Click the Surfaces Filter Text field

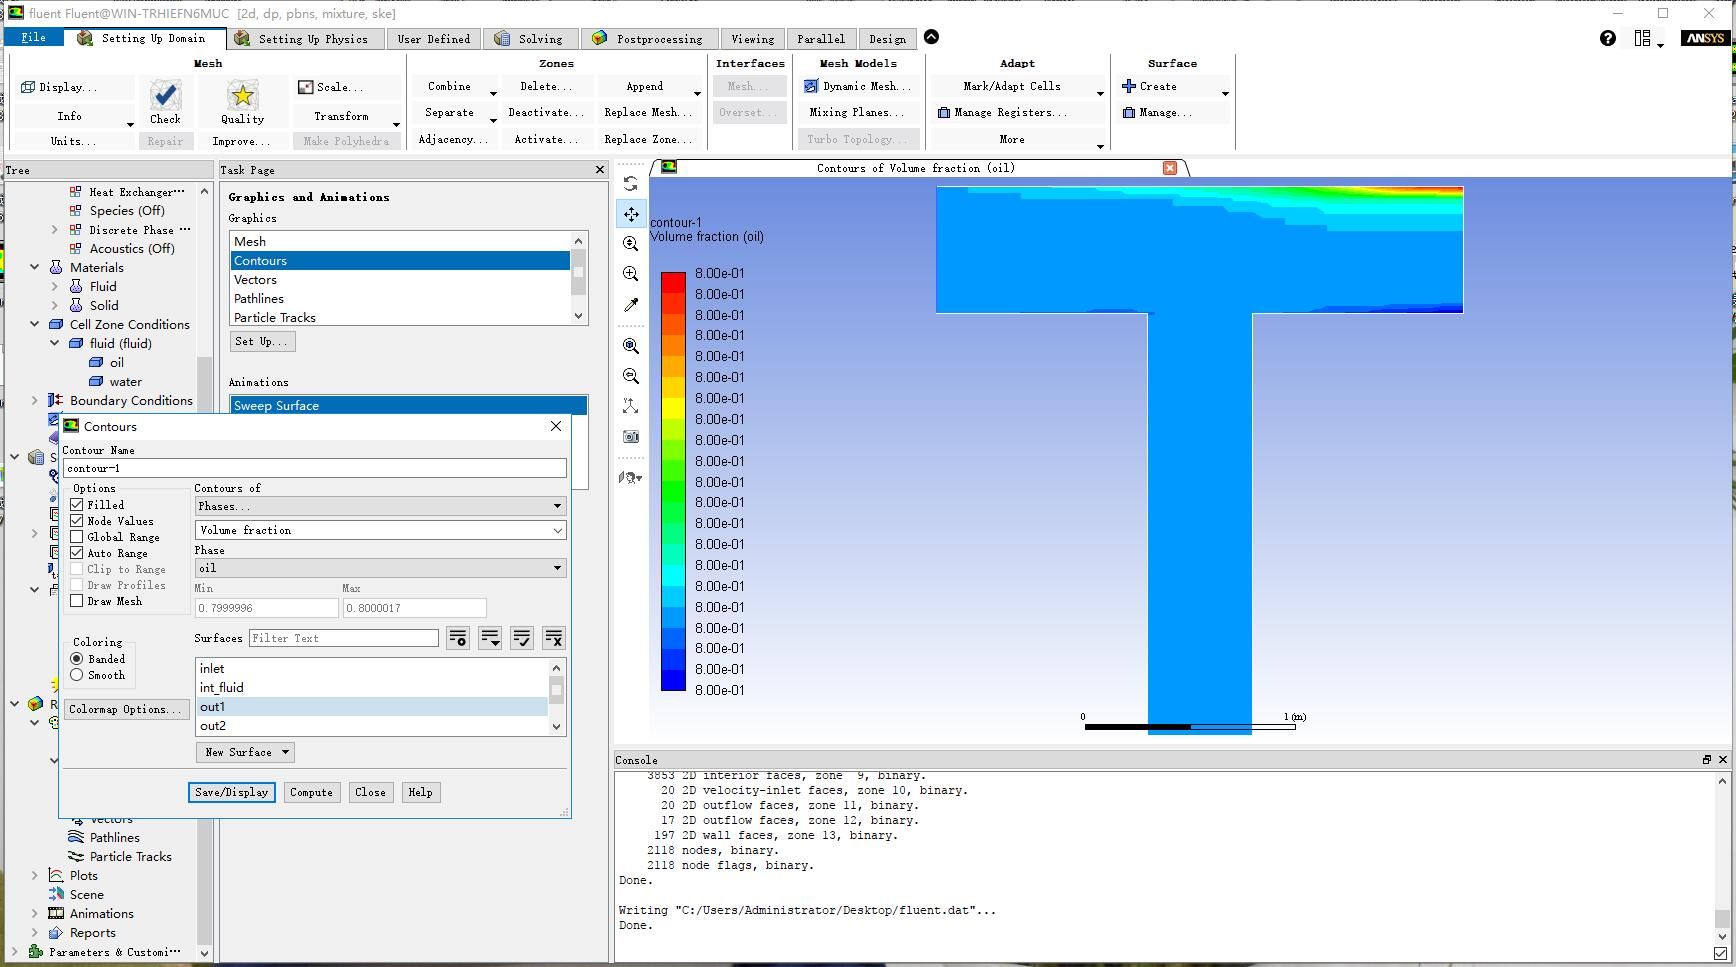click(343, 638)
